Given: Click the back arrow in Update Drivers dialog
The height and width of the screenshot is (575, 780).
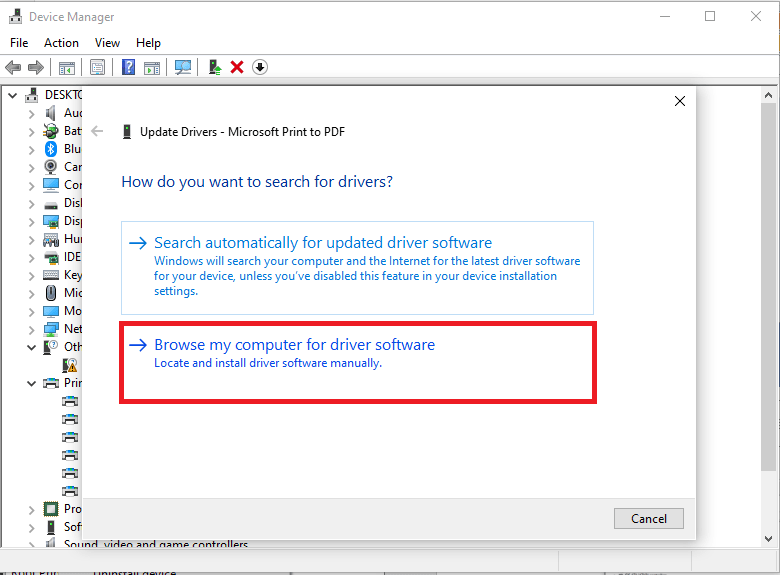Looking at the screenshot, I should coord(98,131).
